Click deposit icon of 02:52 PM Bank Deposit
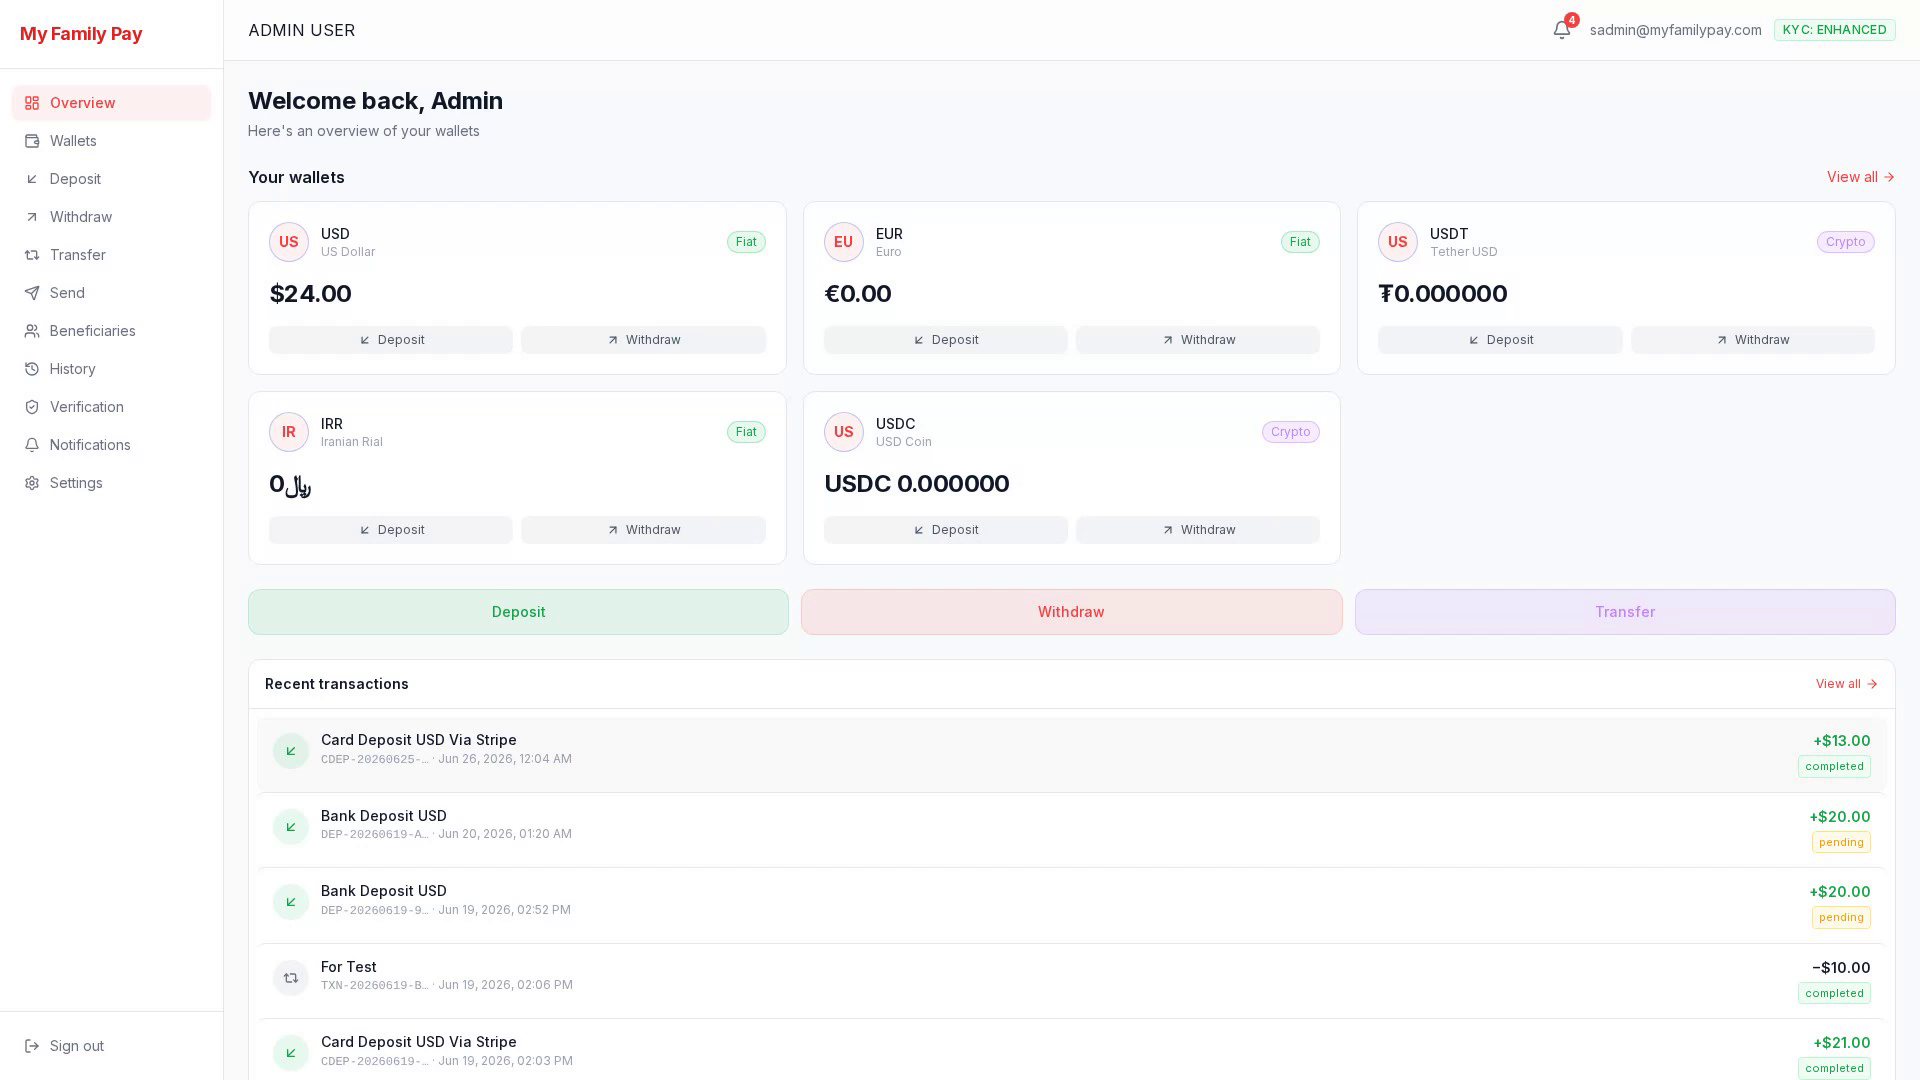The image size is (1920, 1080). [291, 902]
